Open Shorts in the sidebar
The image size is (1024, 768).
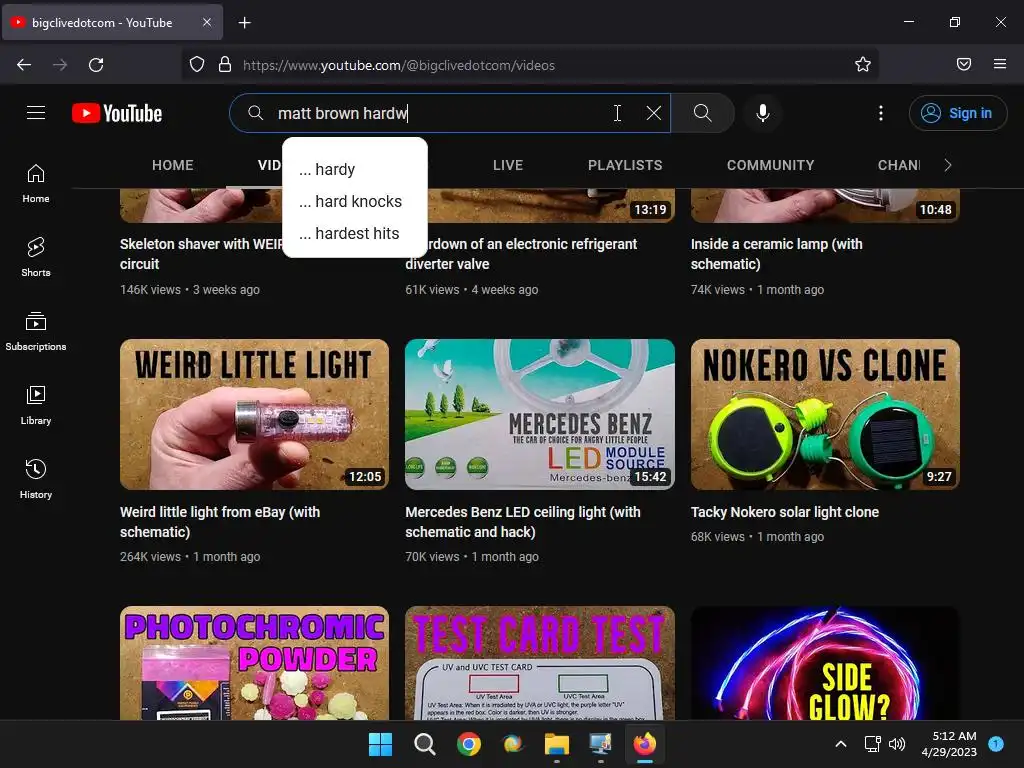point(36,257)
